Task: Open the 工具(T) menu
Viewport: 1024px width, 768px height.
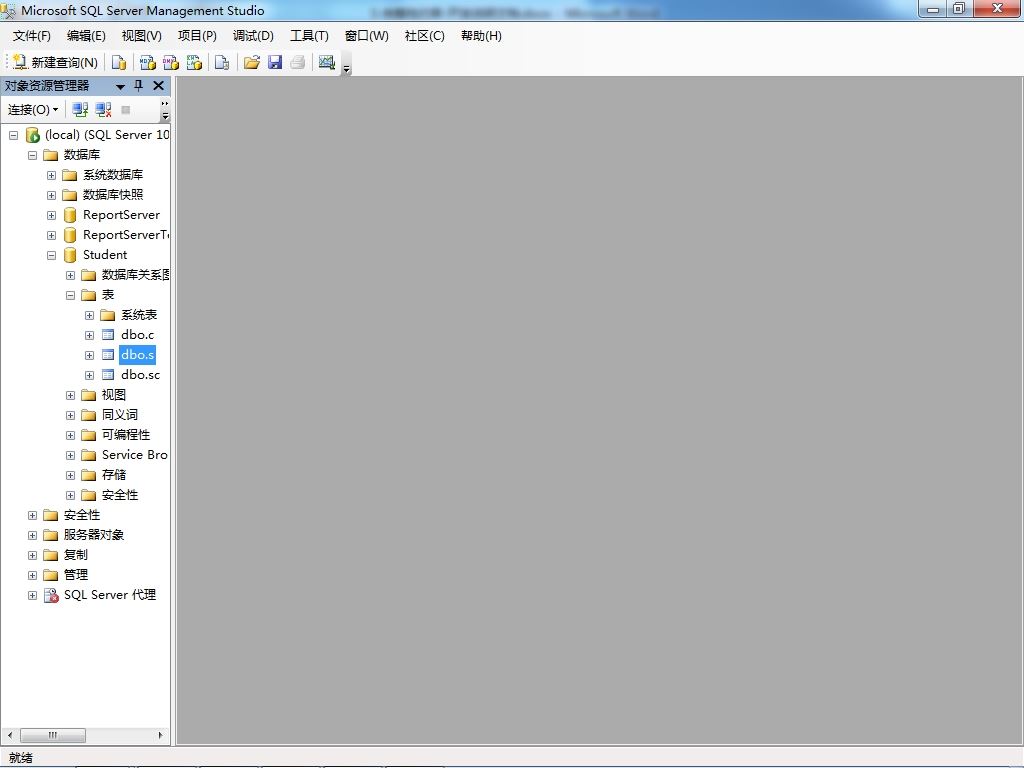Action: pos(310,36)
